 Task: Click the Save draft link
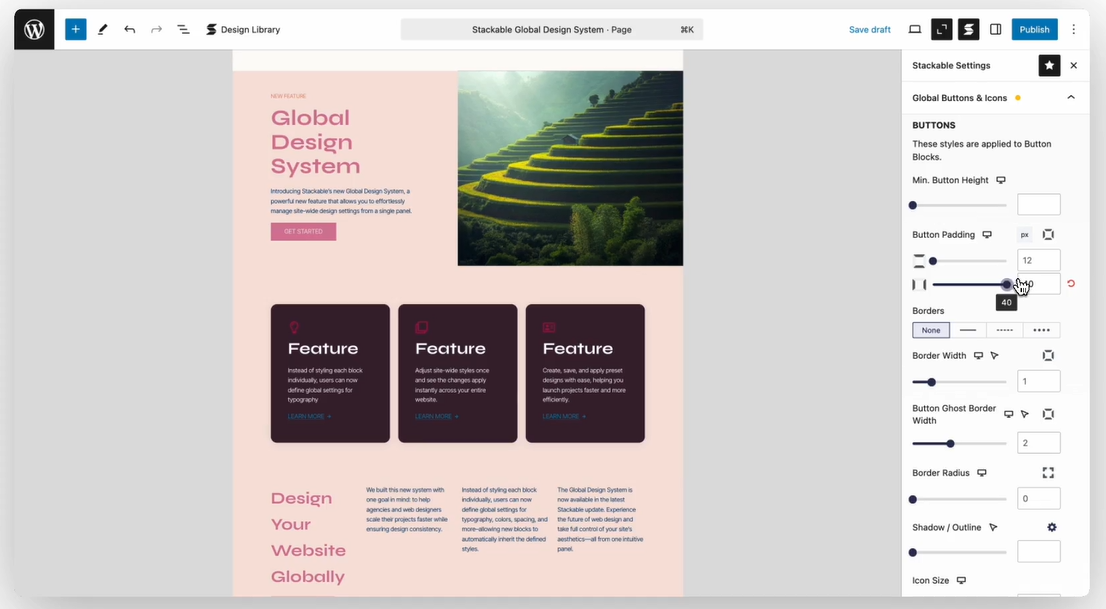click(869, 29)
